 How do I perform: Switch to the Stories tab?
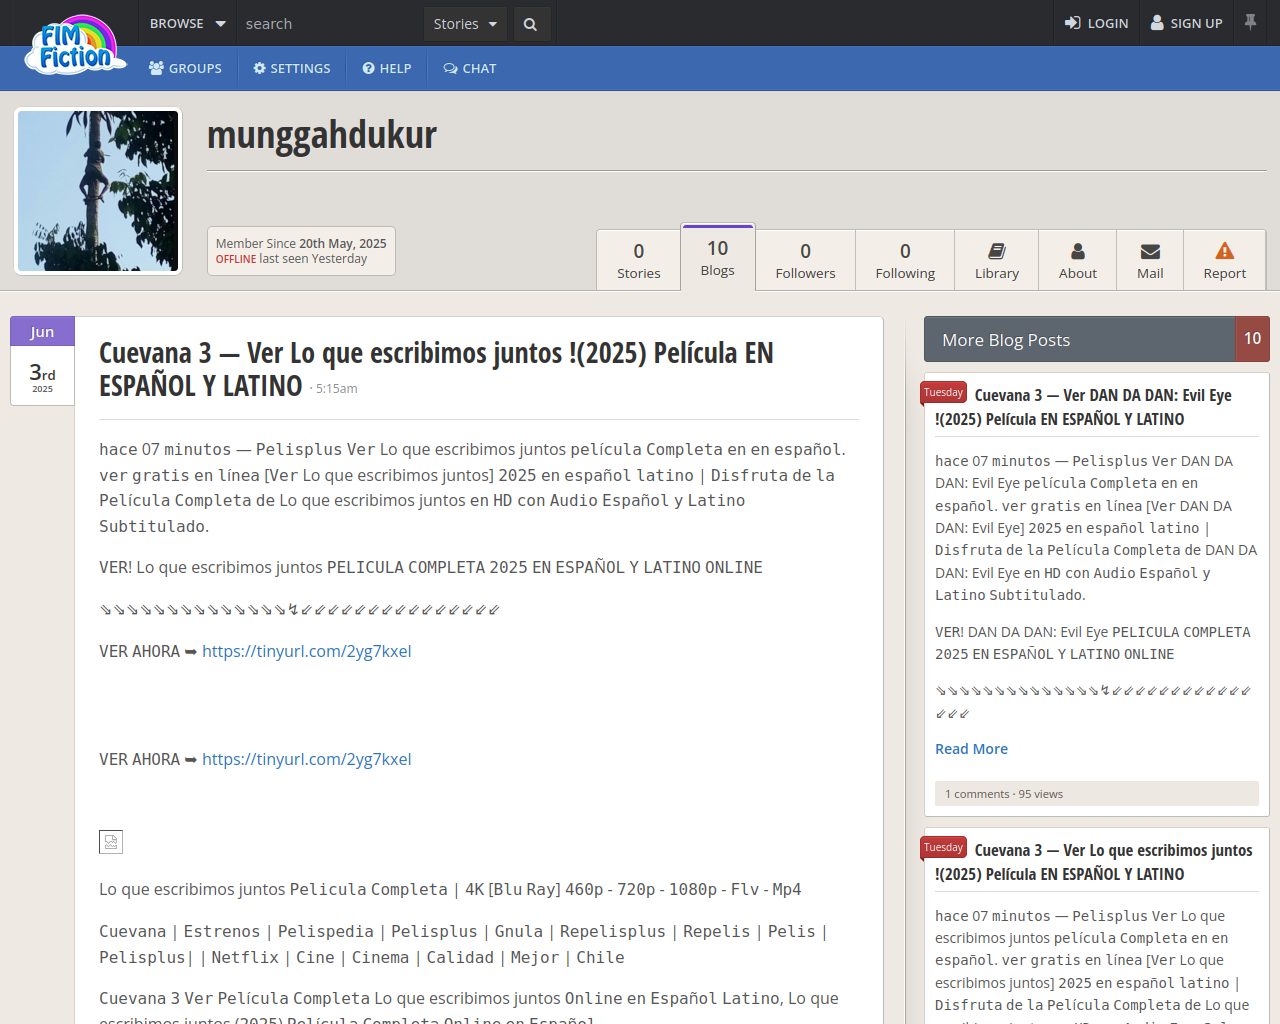pyautogui.click(x=638, y=260)
